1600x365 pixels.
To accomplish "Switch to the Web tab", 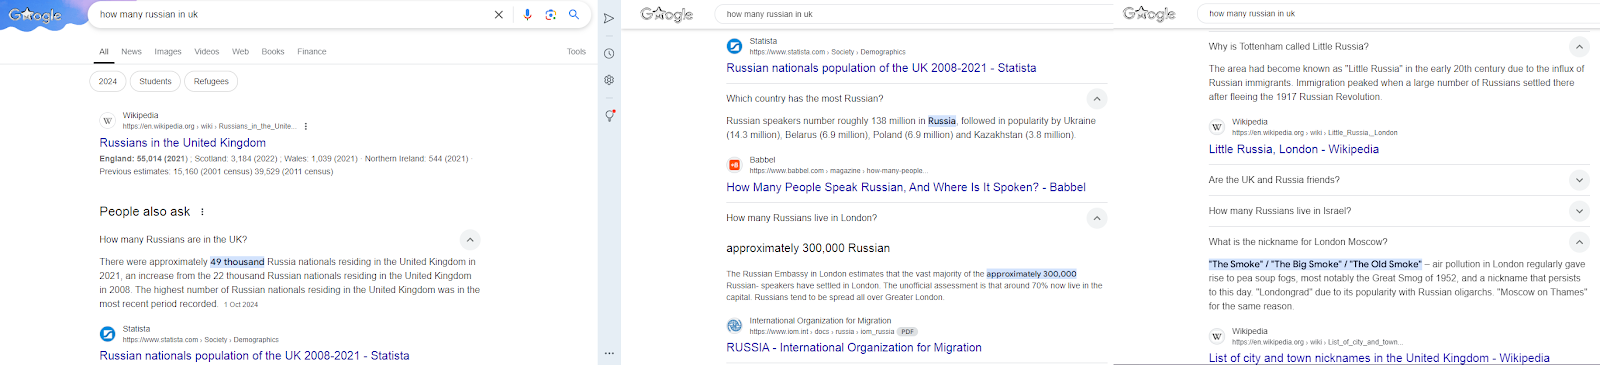I will [240, 52].
